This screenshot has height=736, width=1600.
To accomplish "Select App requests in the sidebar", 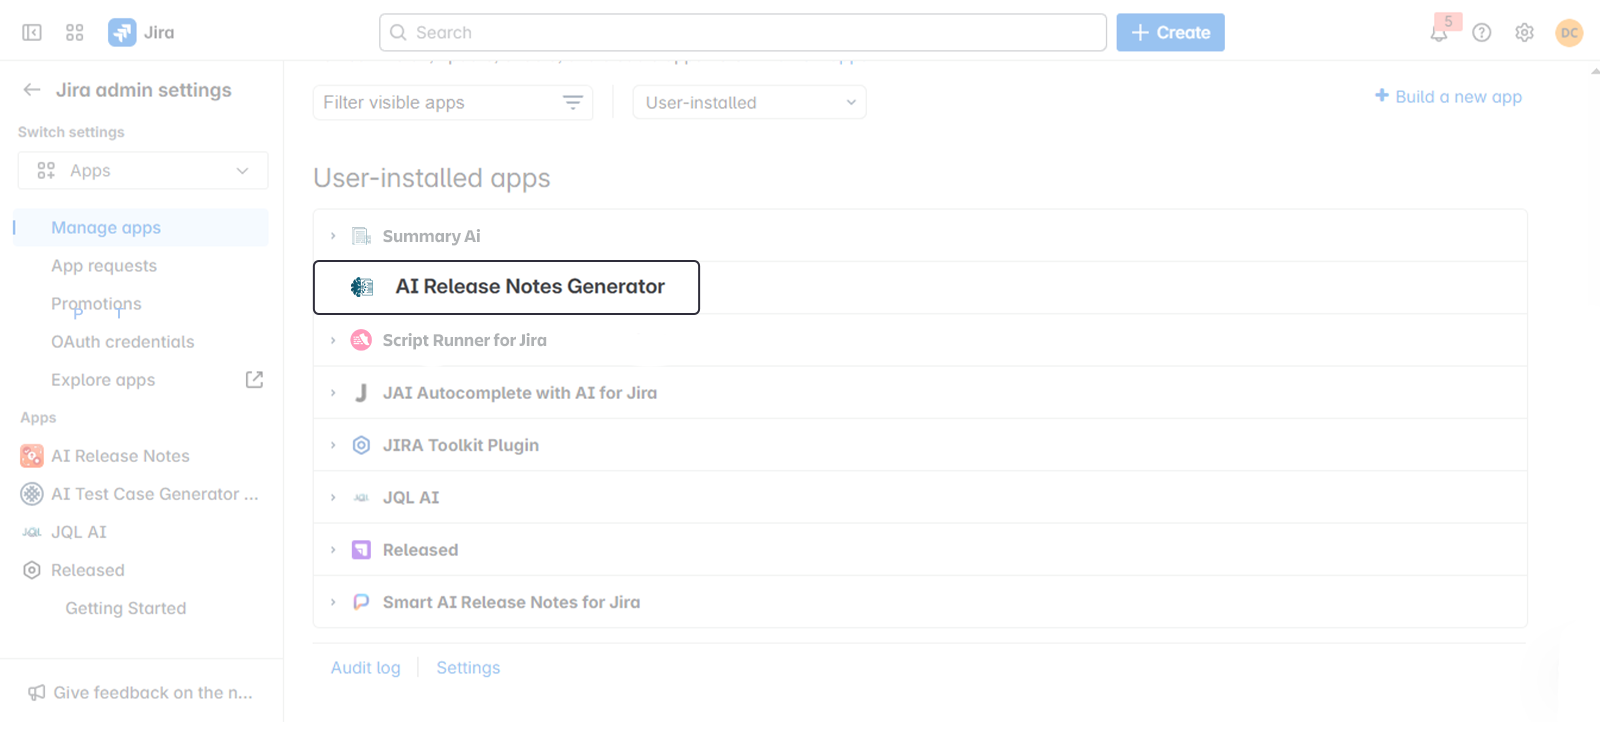I will 104,266.
